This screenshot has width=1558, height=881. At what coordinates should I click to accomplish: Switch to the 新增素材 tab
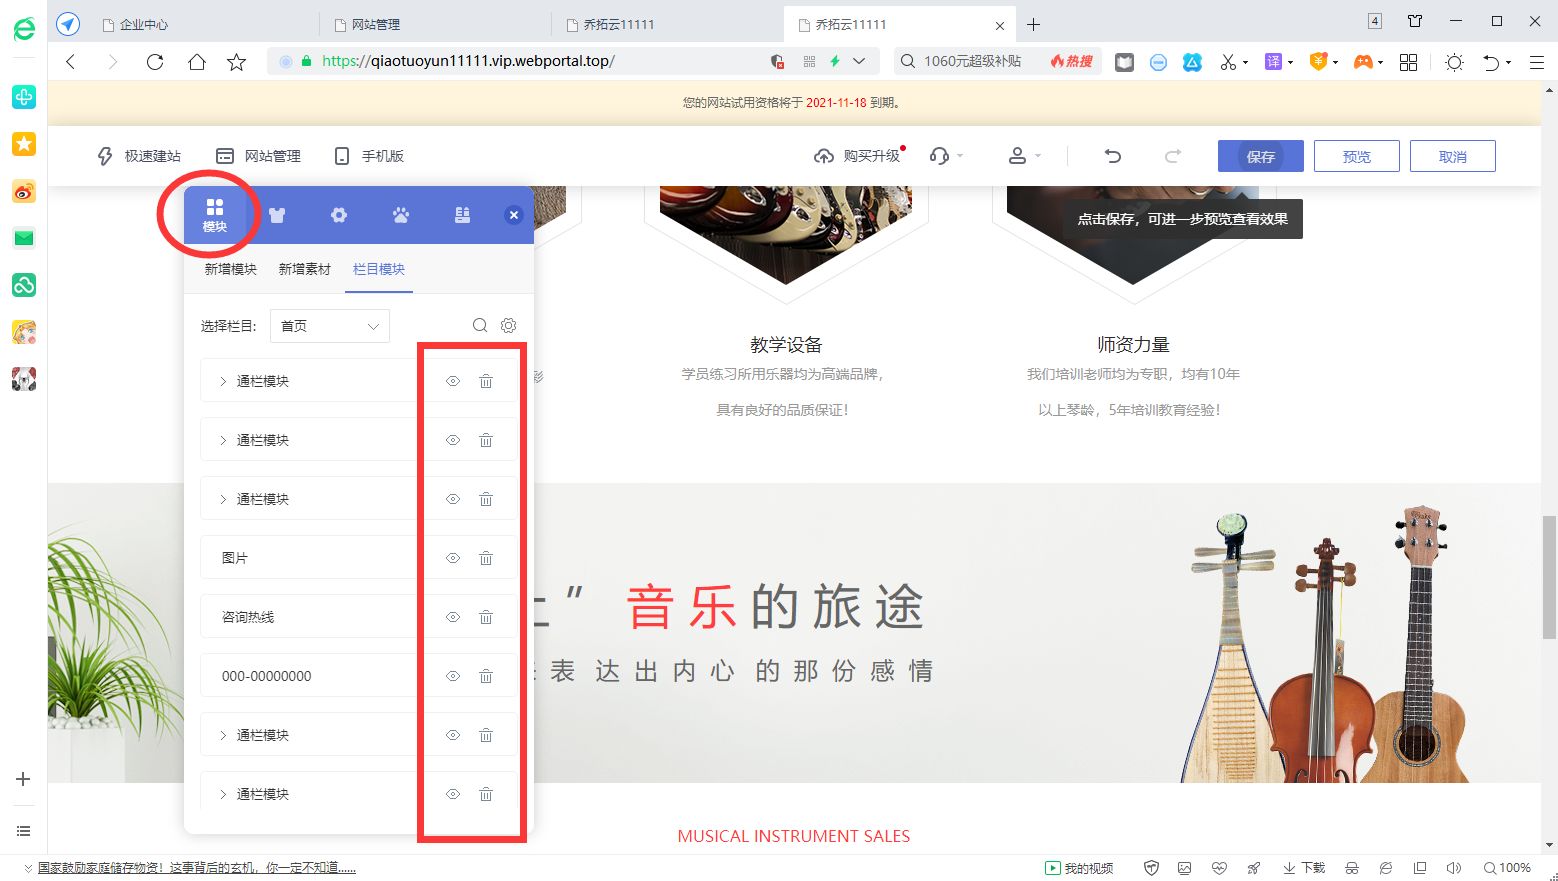click(x=304, y=269)
